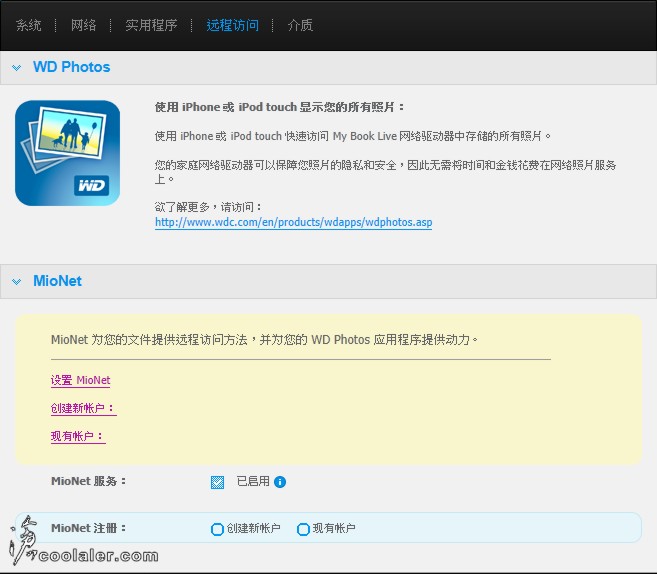Follow the 创建新帐户 link in yellow box
This screenshot has height=574, width=657.
point(84,408)
